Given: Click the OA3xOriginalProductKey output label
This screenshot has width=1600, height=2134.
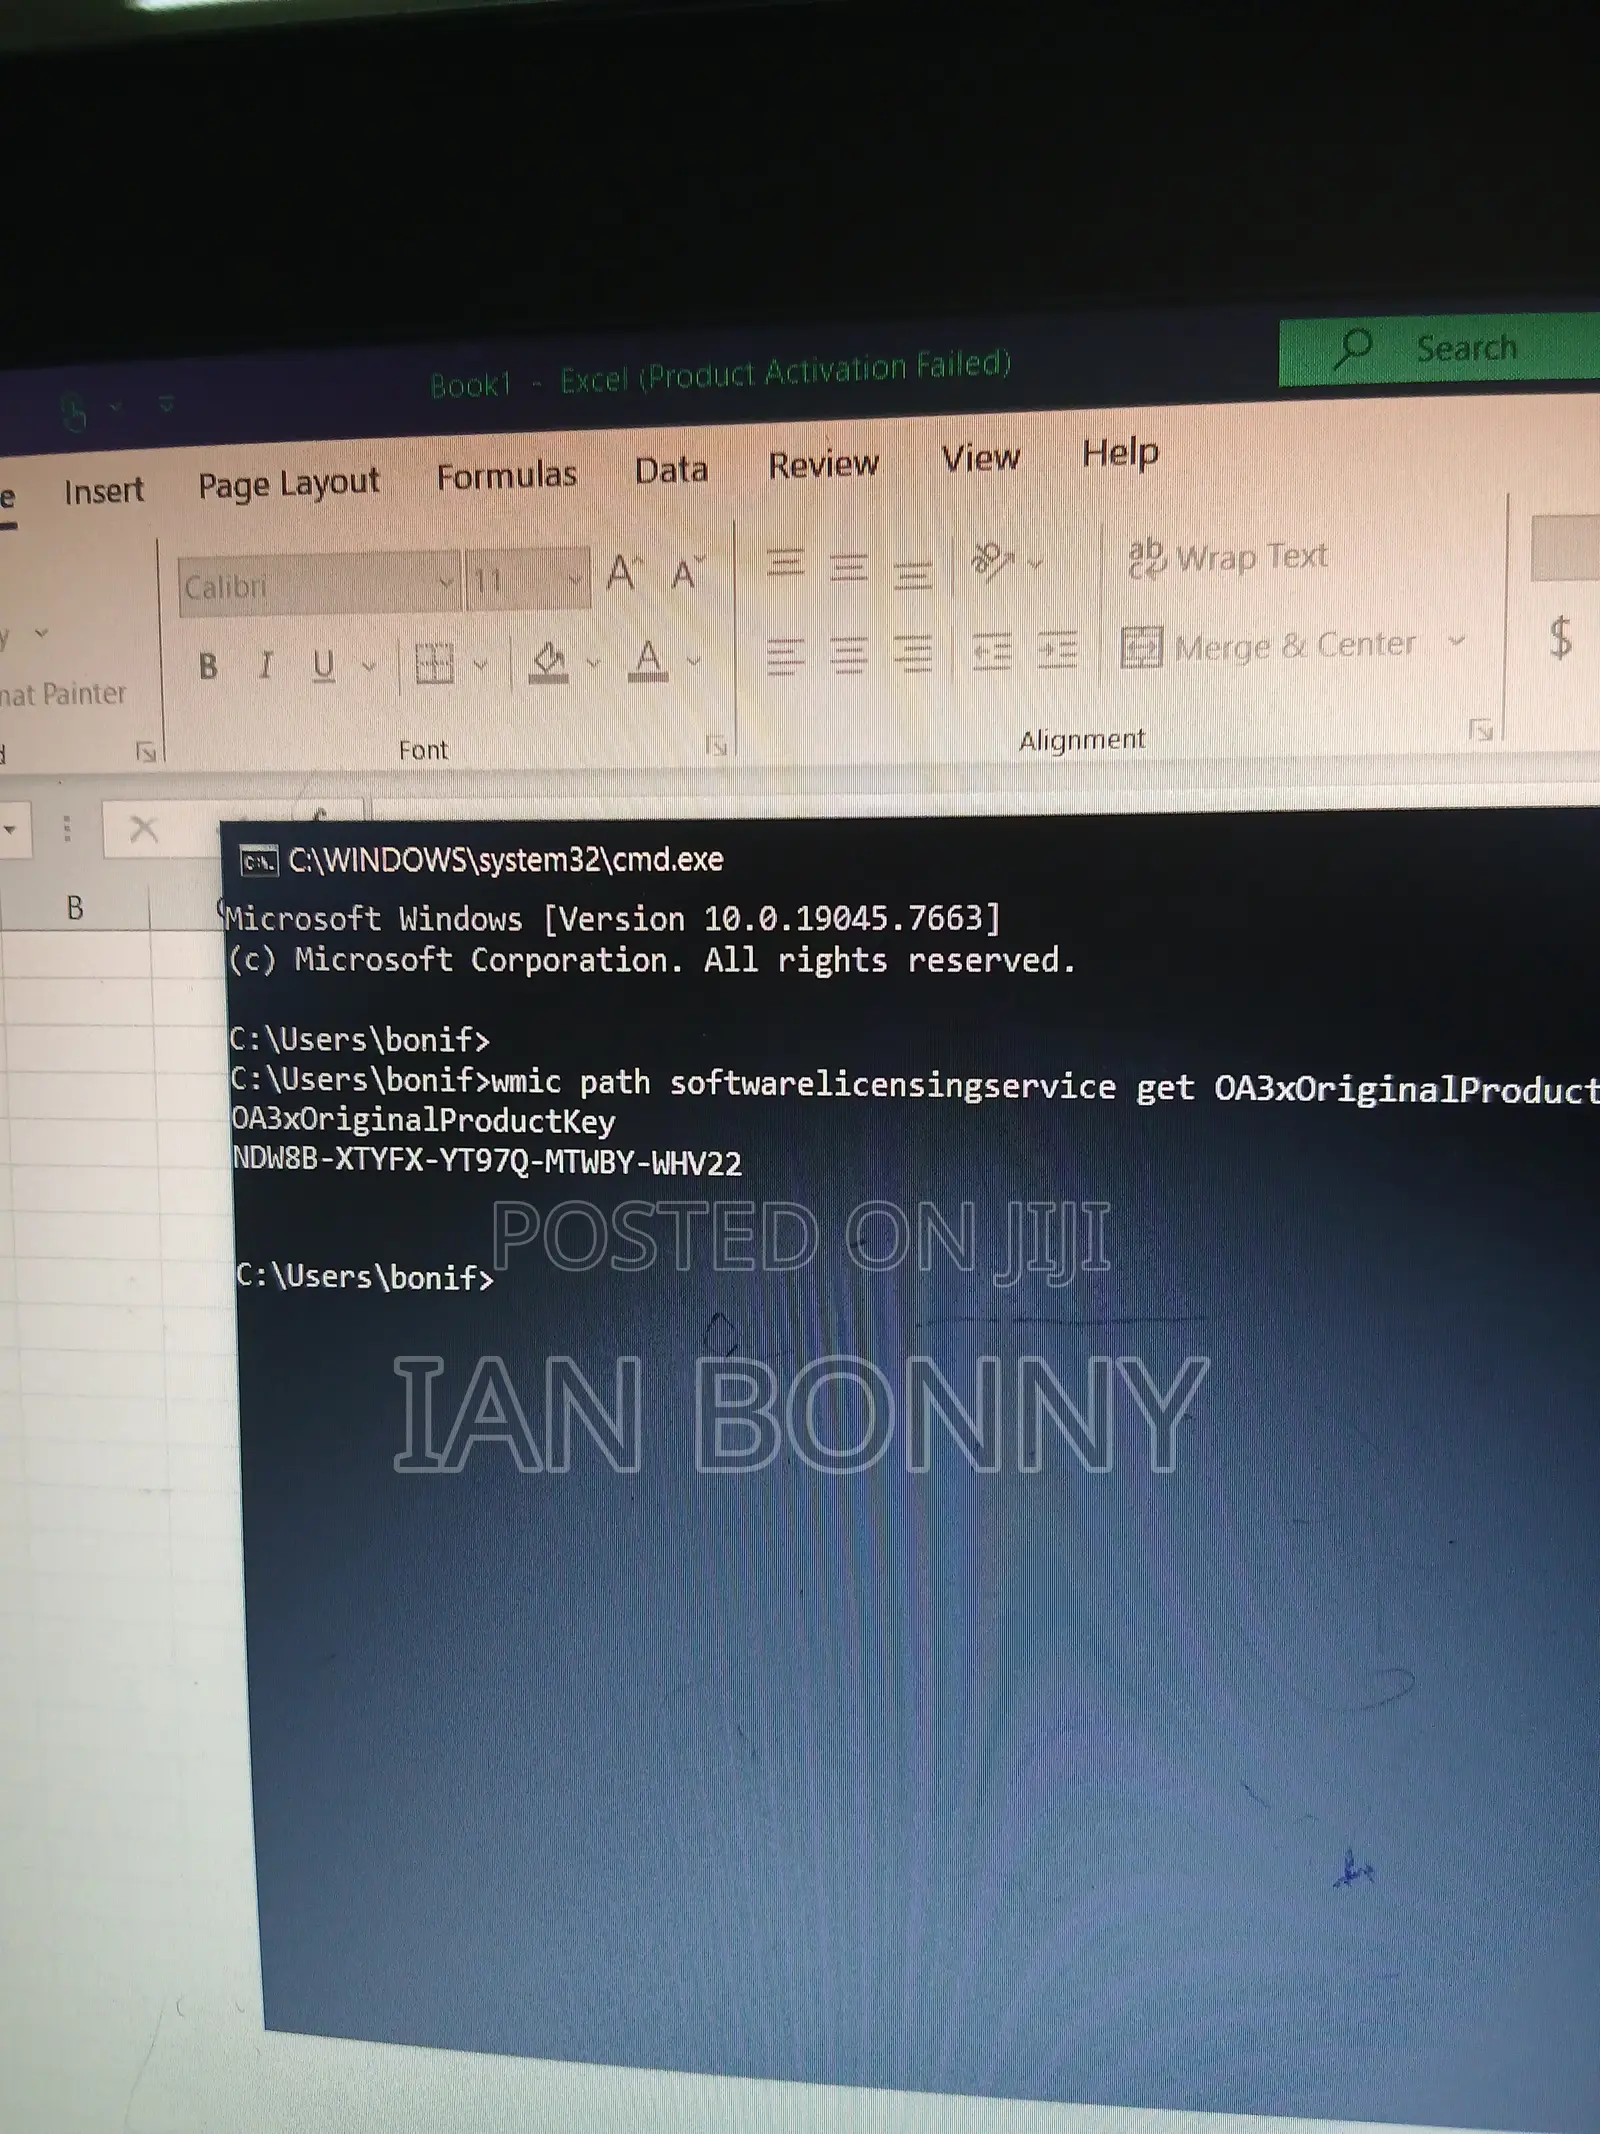Looking at the screenshot, I should pyautogui.click(x=423, y=1120).
